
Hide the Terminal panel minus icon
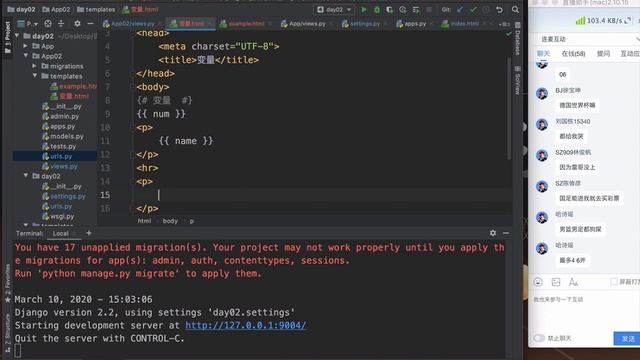click(506, 233)
